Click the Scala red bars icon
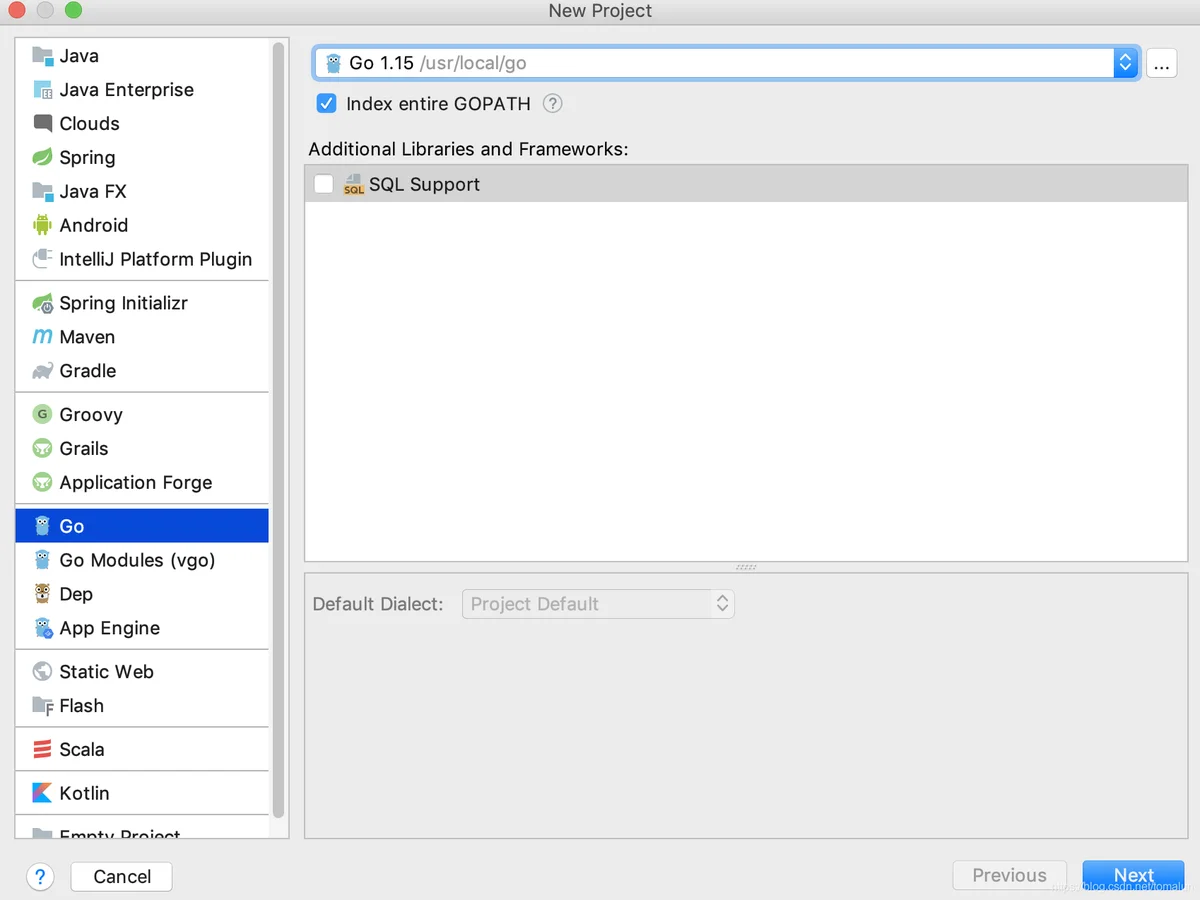The width and height of the screenshot is (1200, 900). (42, 749)
